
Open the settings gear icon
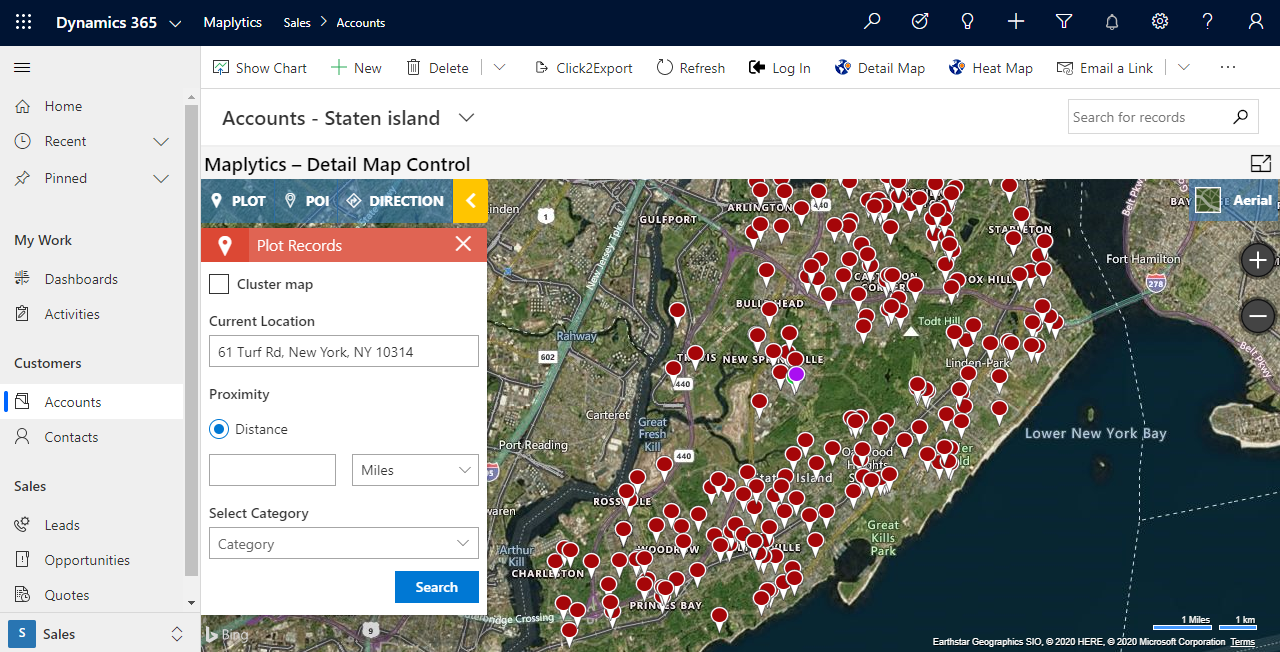pyautogui.click(x=1160, y=22)
